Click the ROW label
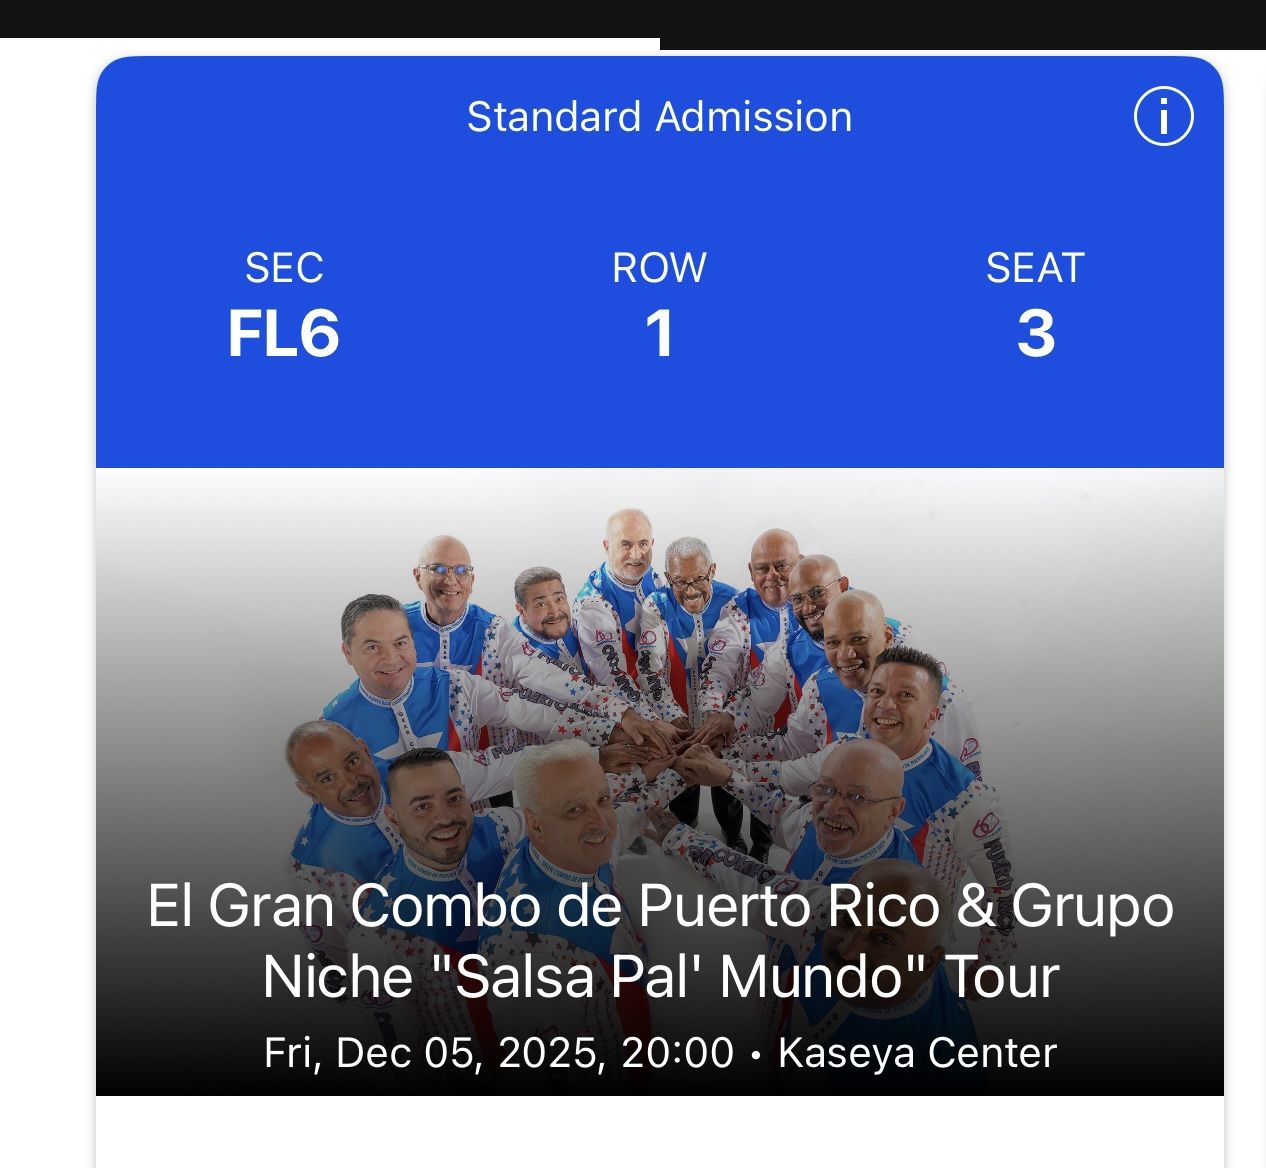Viewport: 1266px width, 1168px height. (659, 268)
